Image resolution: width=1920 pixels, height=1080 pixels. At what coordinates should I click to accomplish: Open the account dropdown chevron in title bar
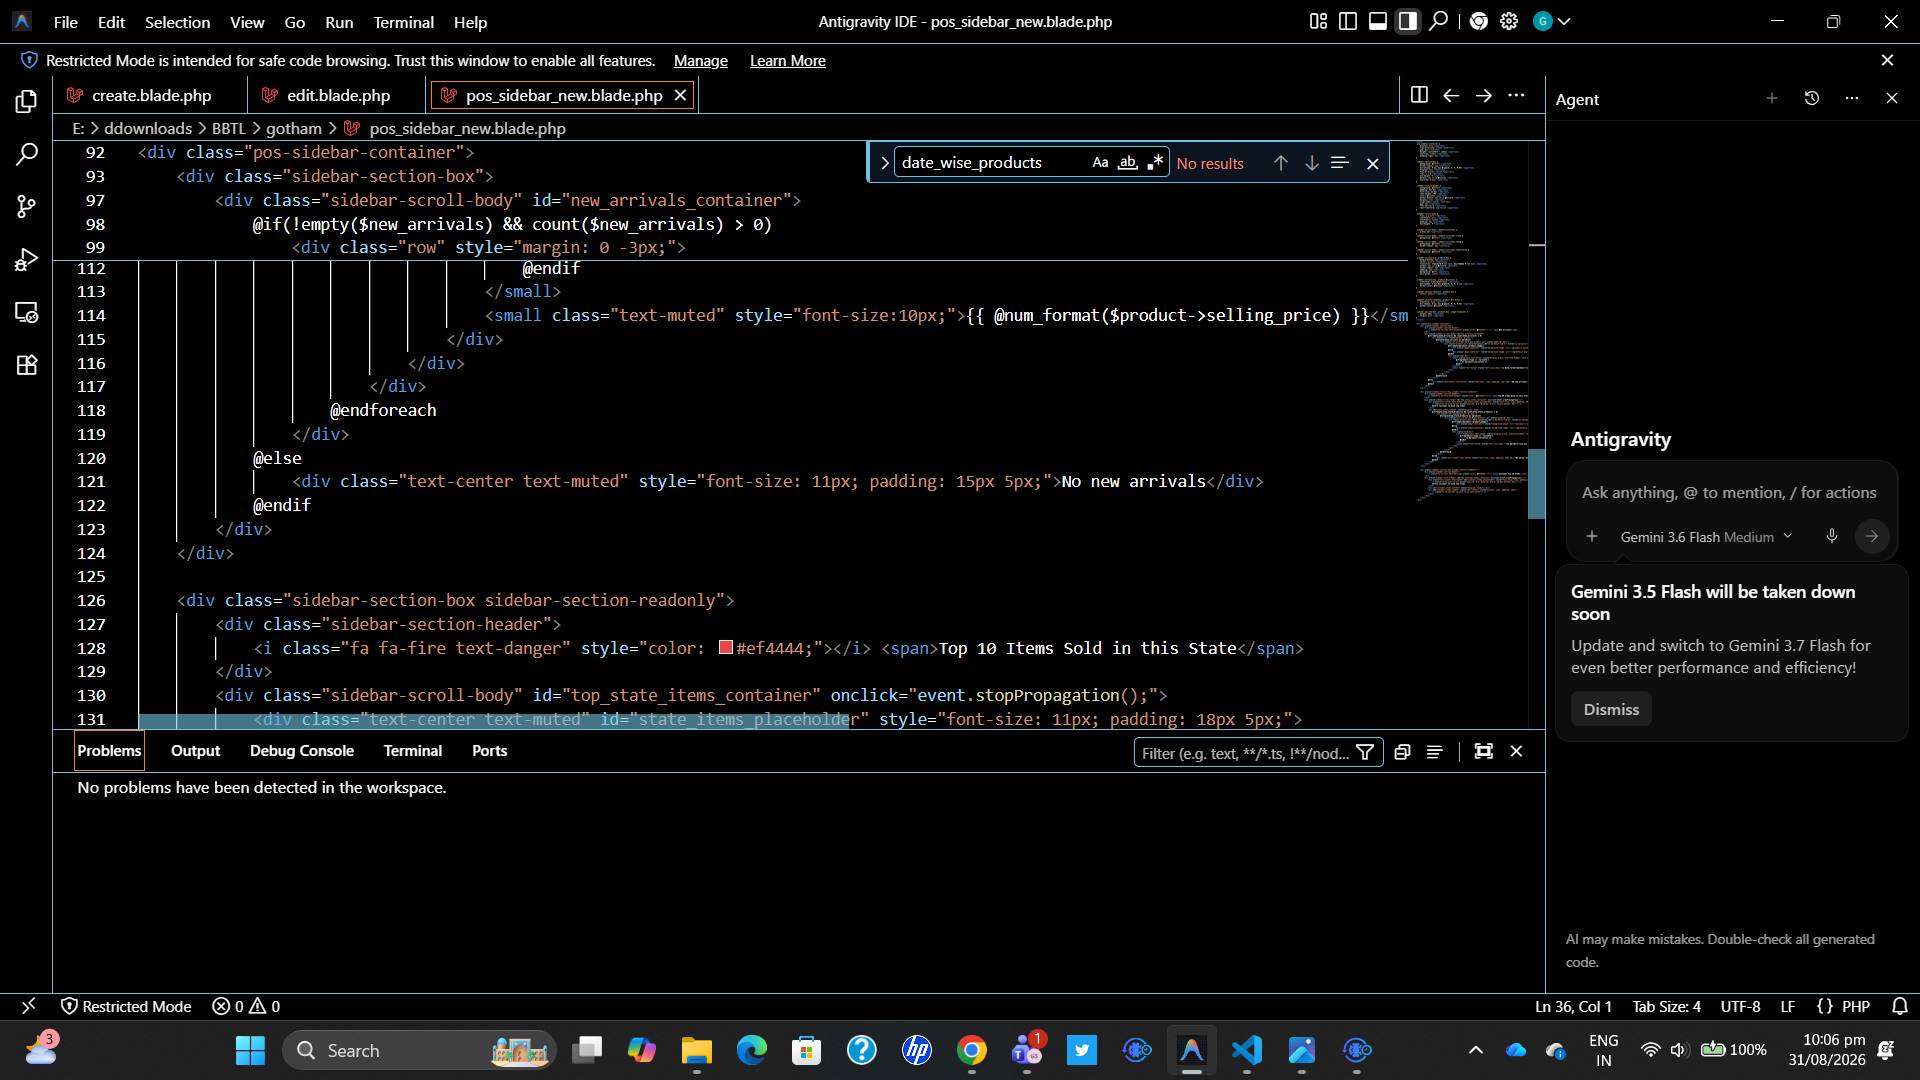[1565, 21]
